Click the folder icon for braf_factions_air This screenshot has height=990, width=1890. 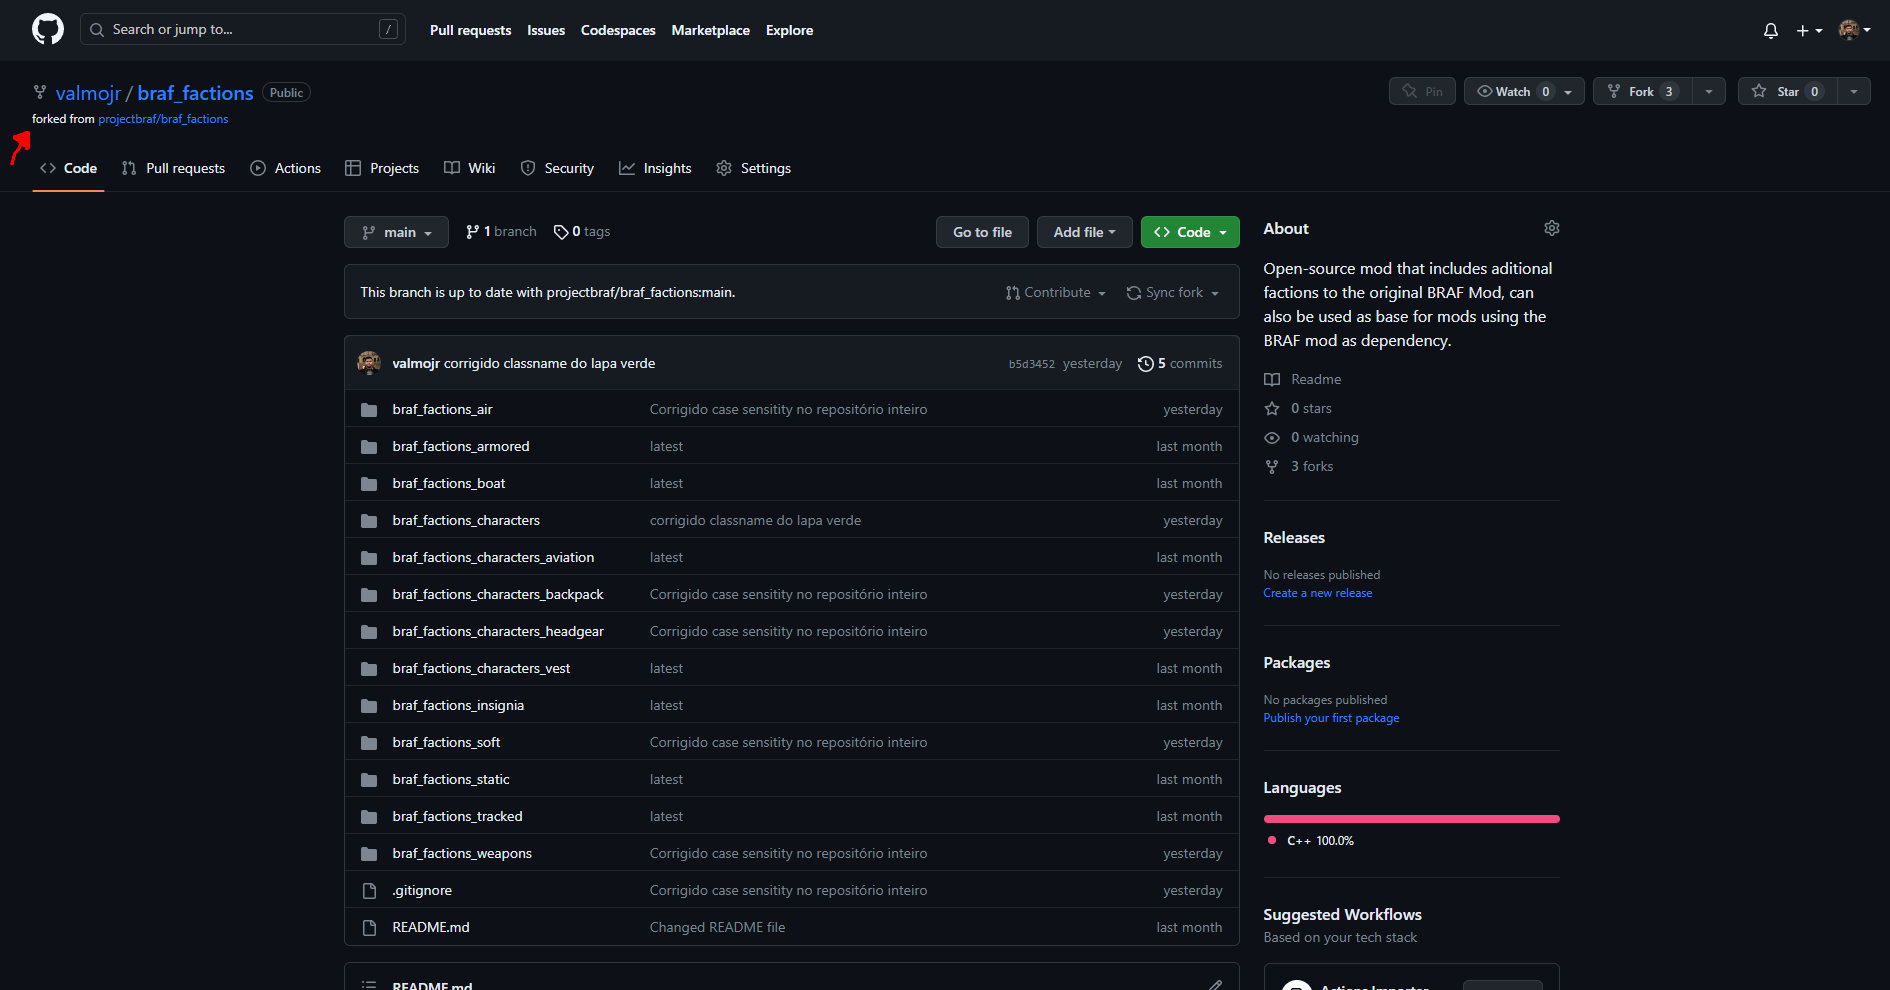[369, 410]
